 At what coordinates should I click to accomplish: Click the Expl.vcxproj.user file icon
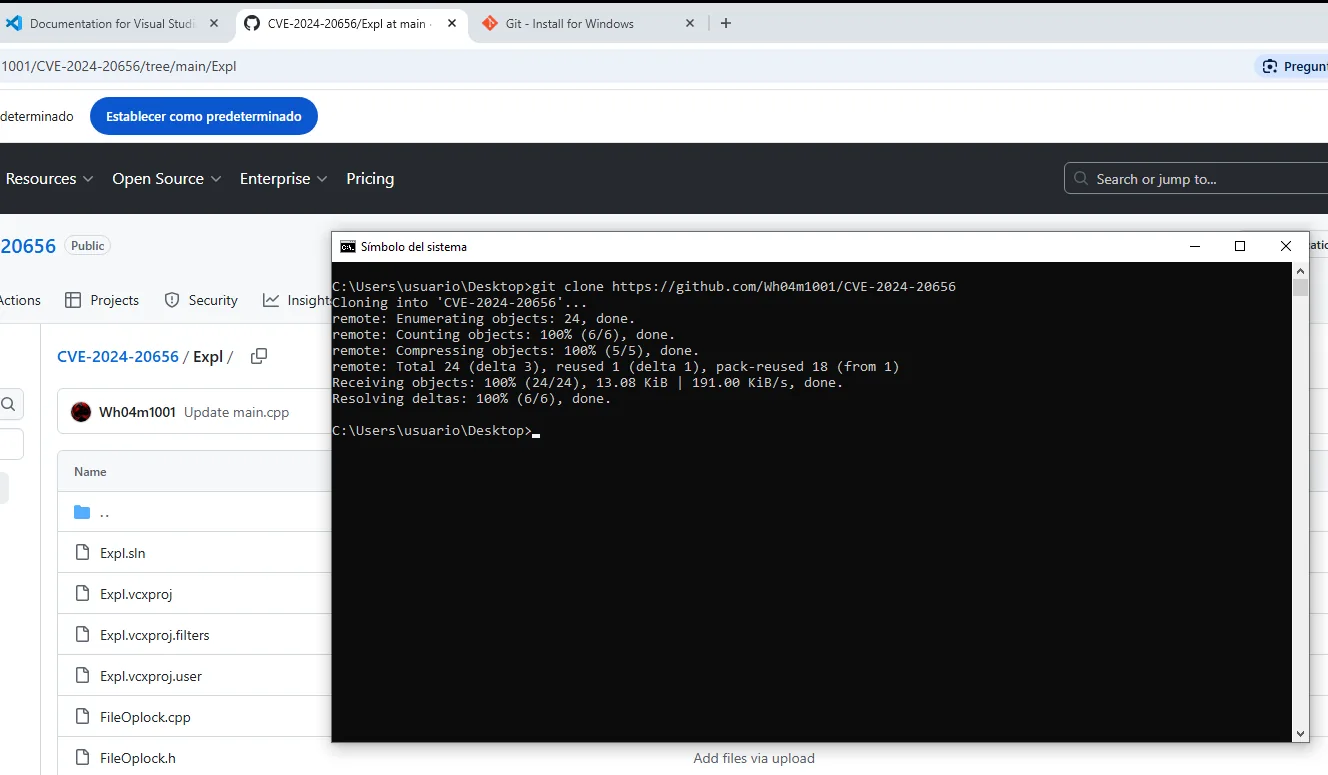coord(82,676)
